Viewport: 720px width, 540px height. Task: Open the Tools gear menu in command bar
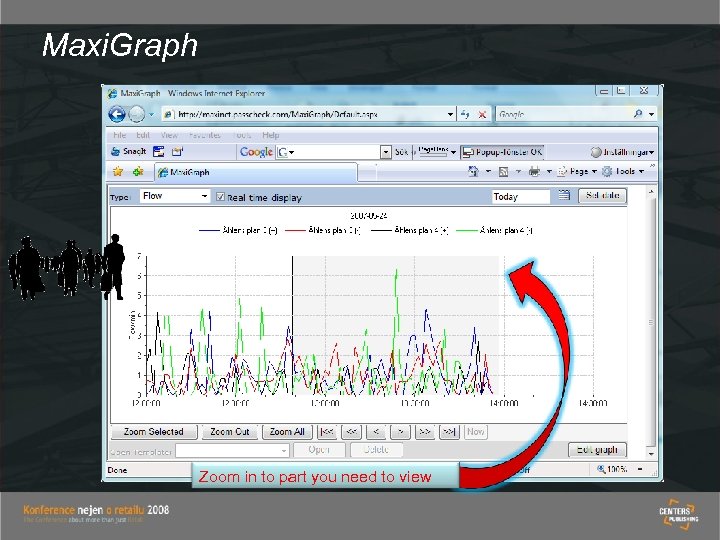(x=623, y=171)
